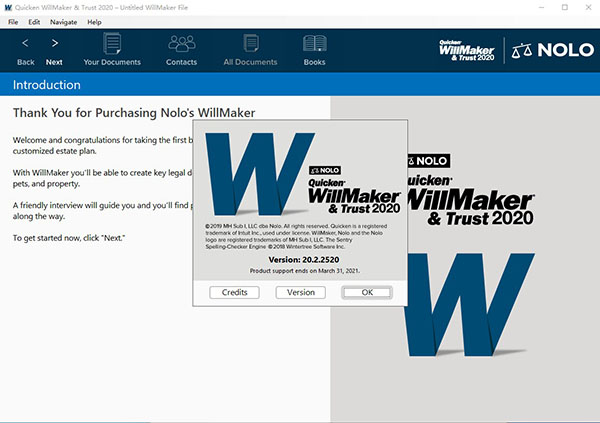
Task: Open the Navigate menu
Action: click(x=64, y=22)
